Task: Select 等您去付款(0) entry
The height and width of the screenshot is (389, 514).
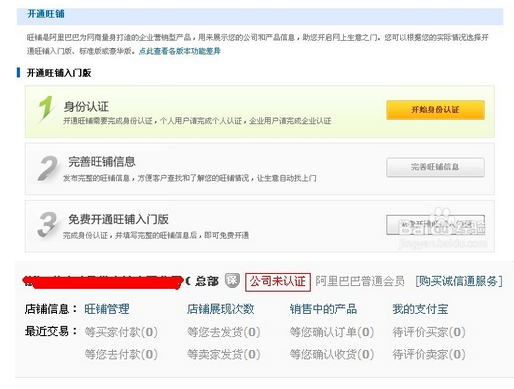Action: [x=121, y=354]
